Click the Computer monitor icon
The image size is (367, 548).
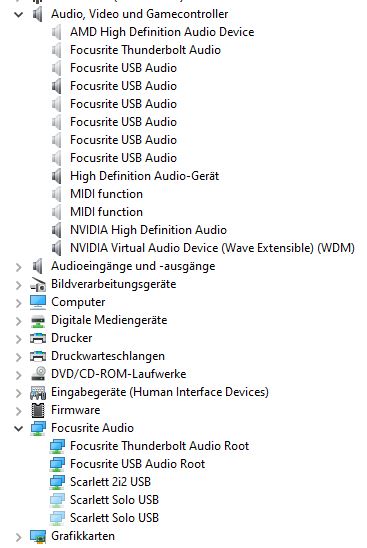pyautogui.click(x=38, y=302)
